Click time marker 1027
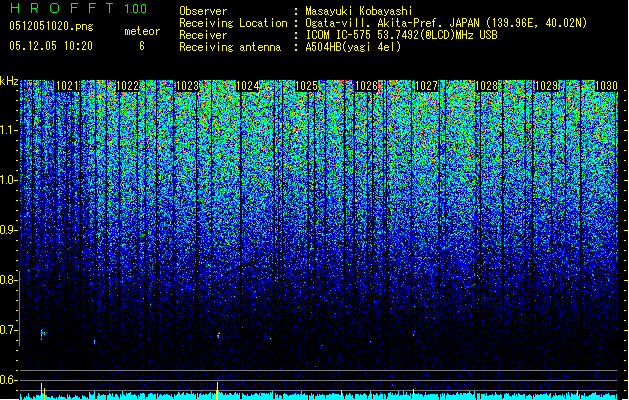Viewport: 629px width, 400px height. tap(426, 86)
